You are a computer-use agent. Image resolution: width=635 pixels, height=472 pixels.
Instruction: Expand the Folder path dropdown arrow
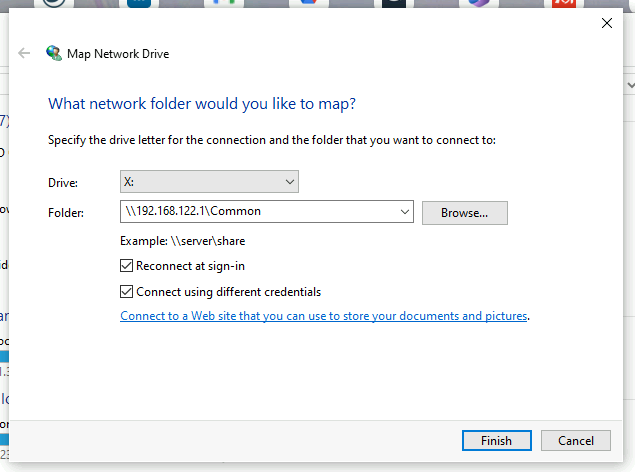404,212
